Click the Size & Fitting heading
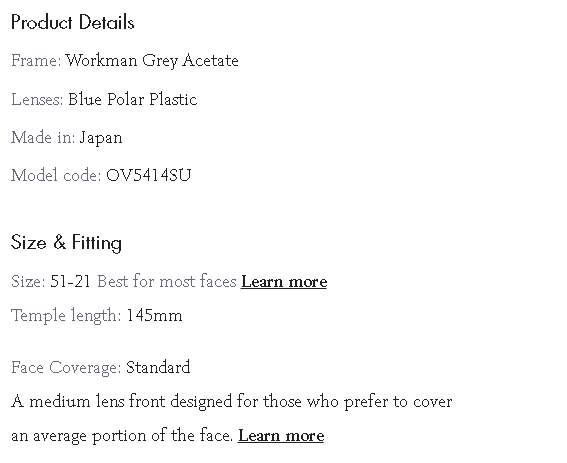Image resolution: width=567 pixels, height=463 pixels. pyautogui.click(x=66, y=243)
